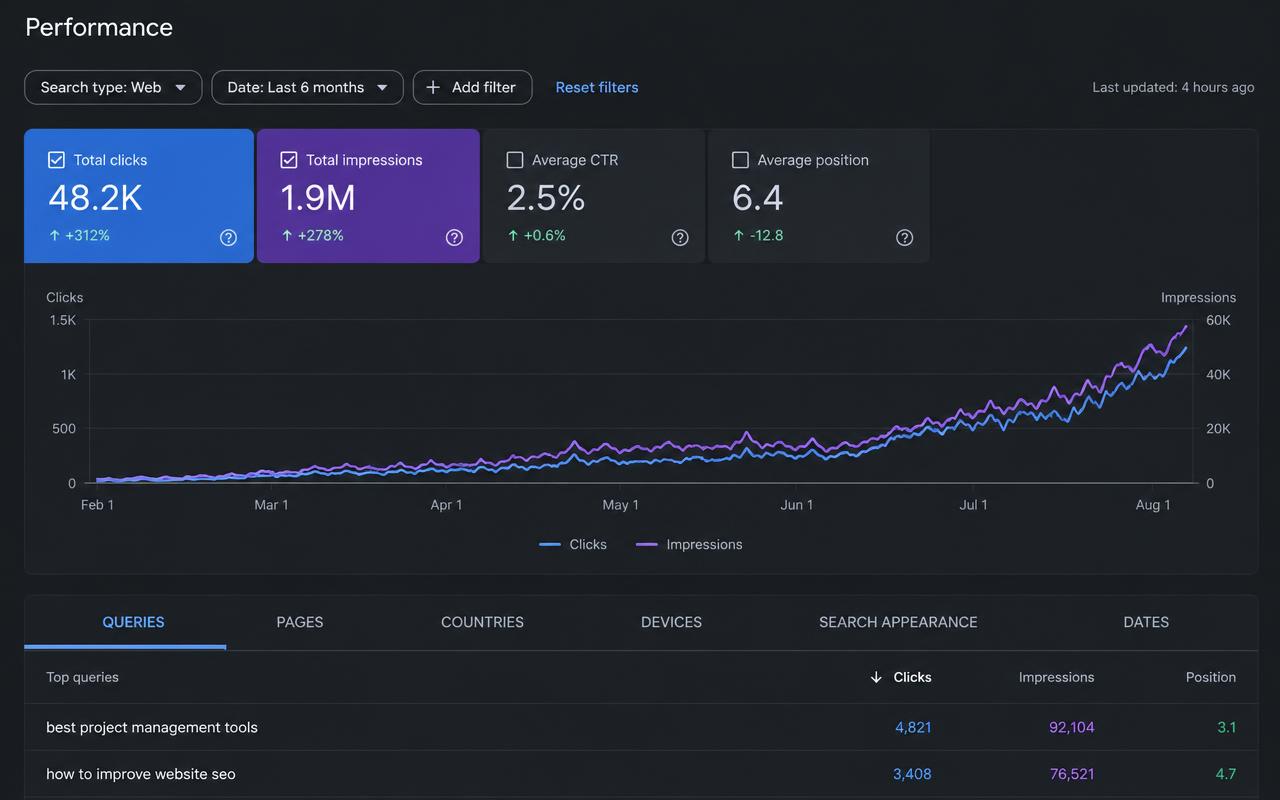Click the 92,104 impressions value
1280x800 pixels.
[1072, 728]
